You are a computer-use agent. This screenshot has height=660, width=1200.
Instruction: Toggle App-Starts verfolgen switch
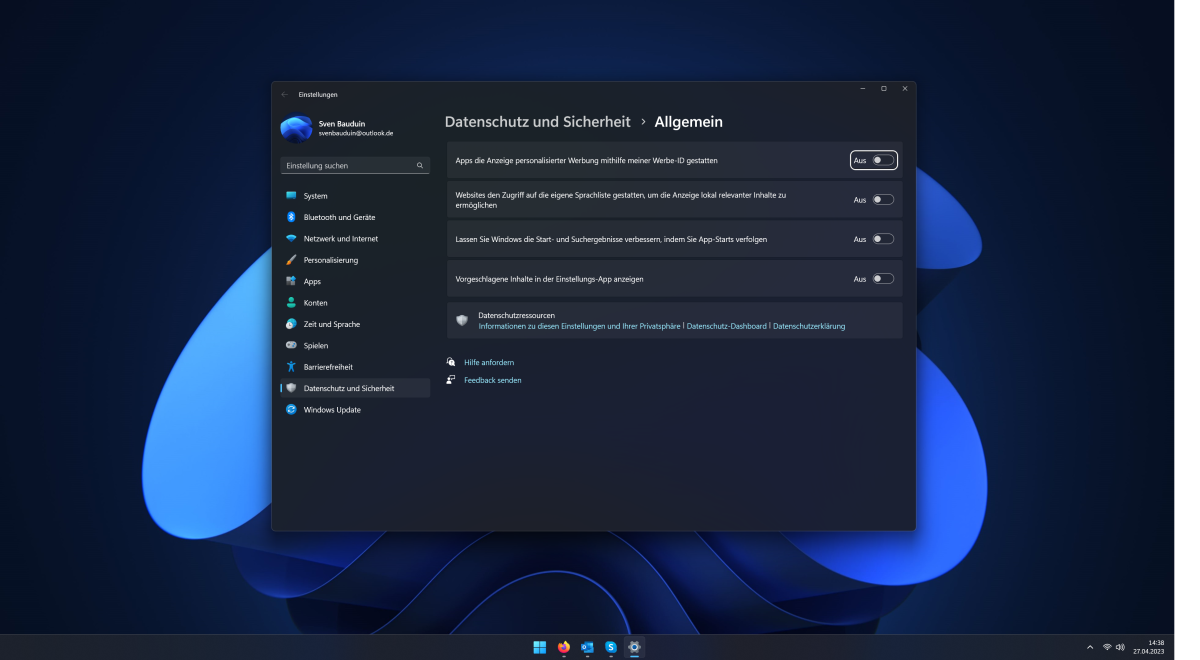tap(883, 239)
